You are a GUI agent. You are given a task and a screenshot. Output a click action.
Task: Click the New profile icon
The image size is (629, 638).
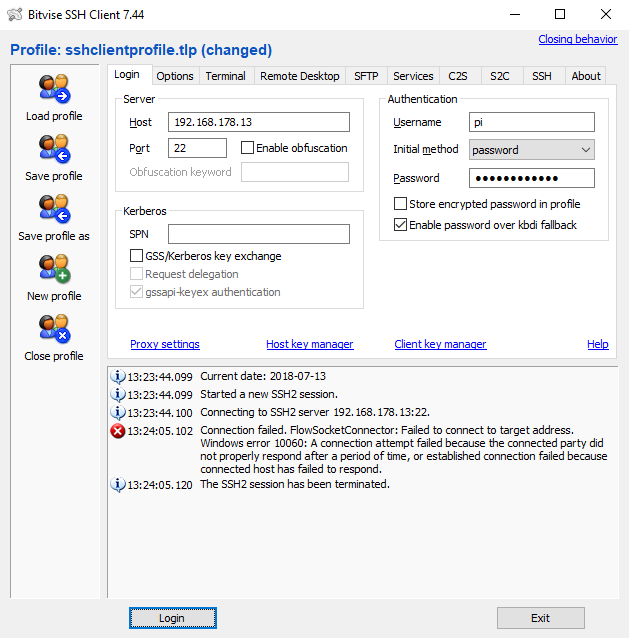click(55, 269)
